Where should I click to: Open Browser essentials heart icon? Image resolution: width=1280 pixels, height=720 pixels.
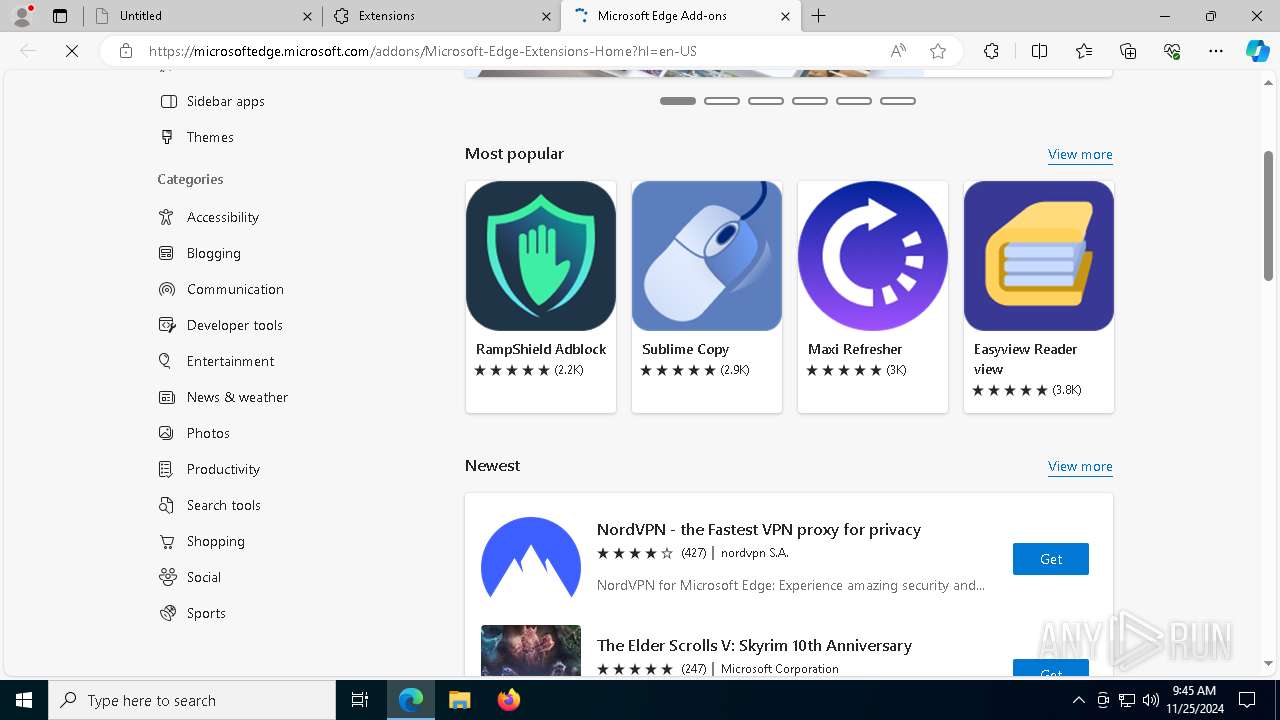tap(1172, 51)
